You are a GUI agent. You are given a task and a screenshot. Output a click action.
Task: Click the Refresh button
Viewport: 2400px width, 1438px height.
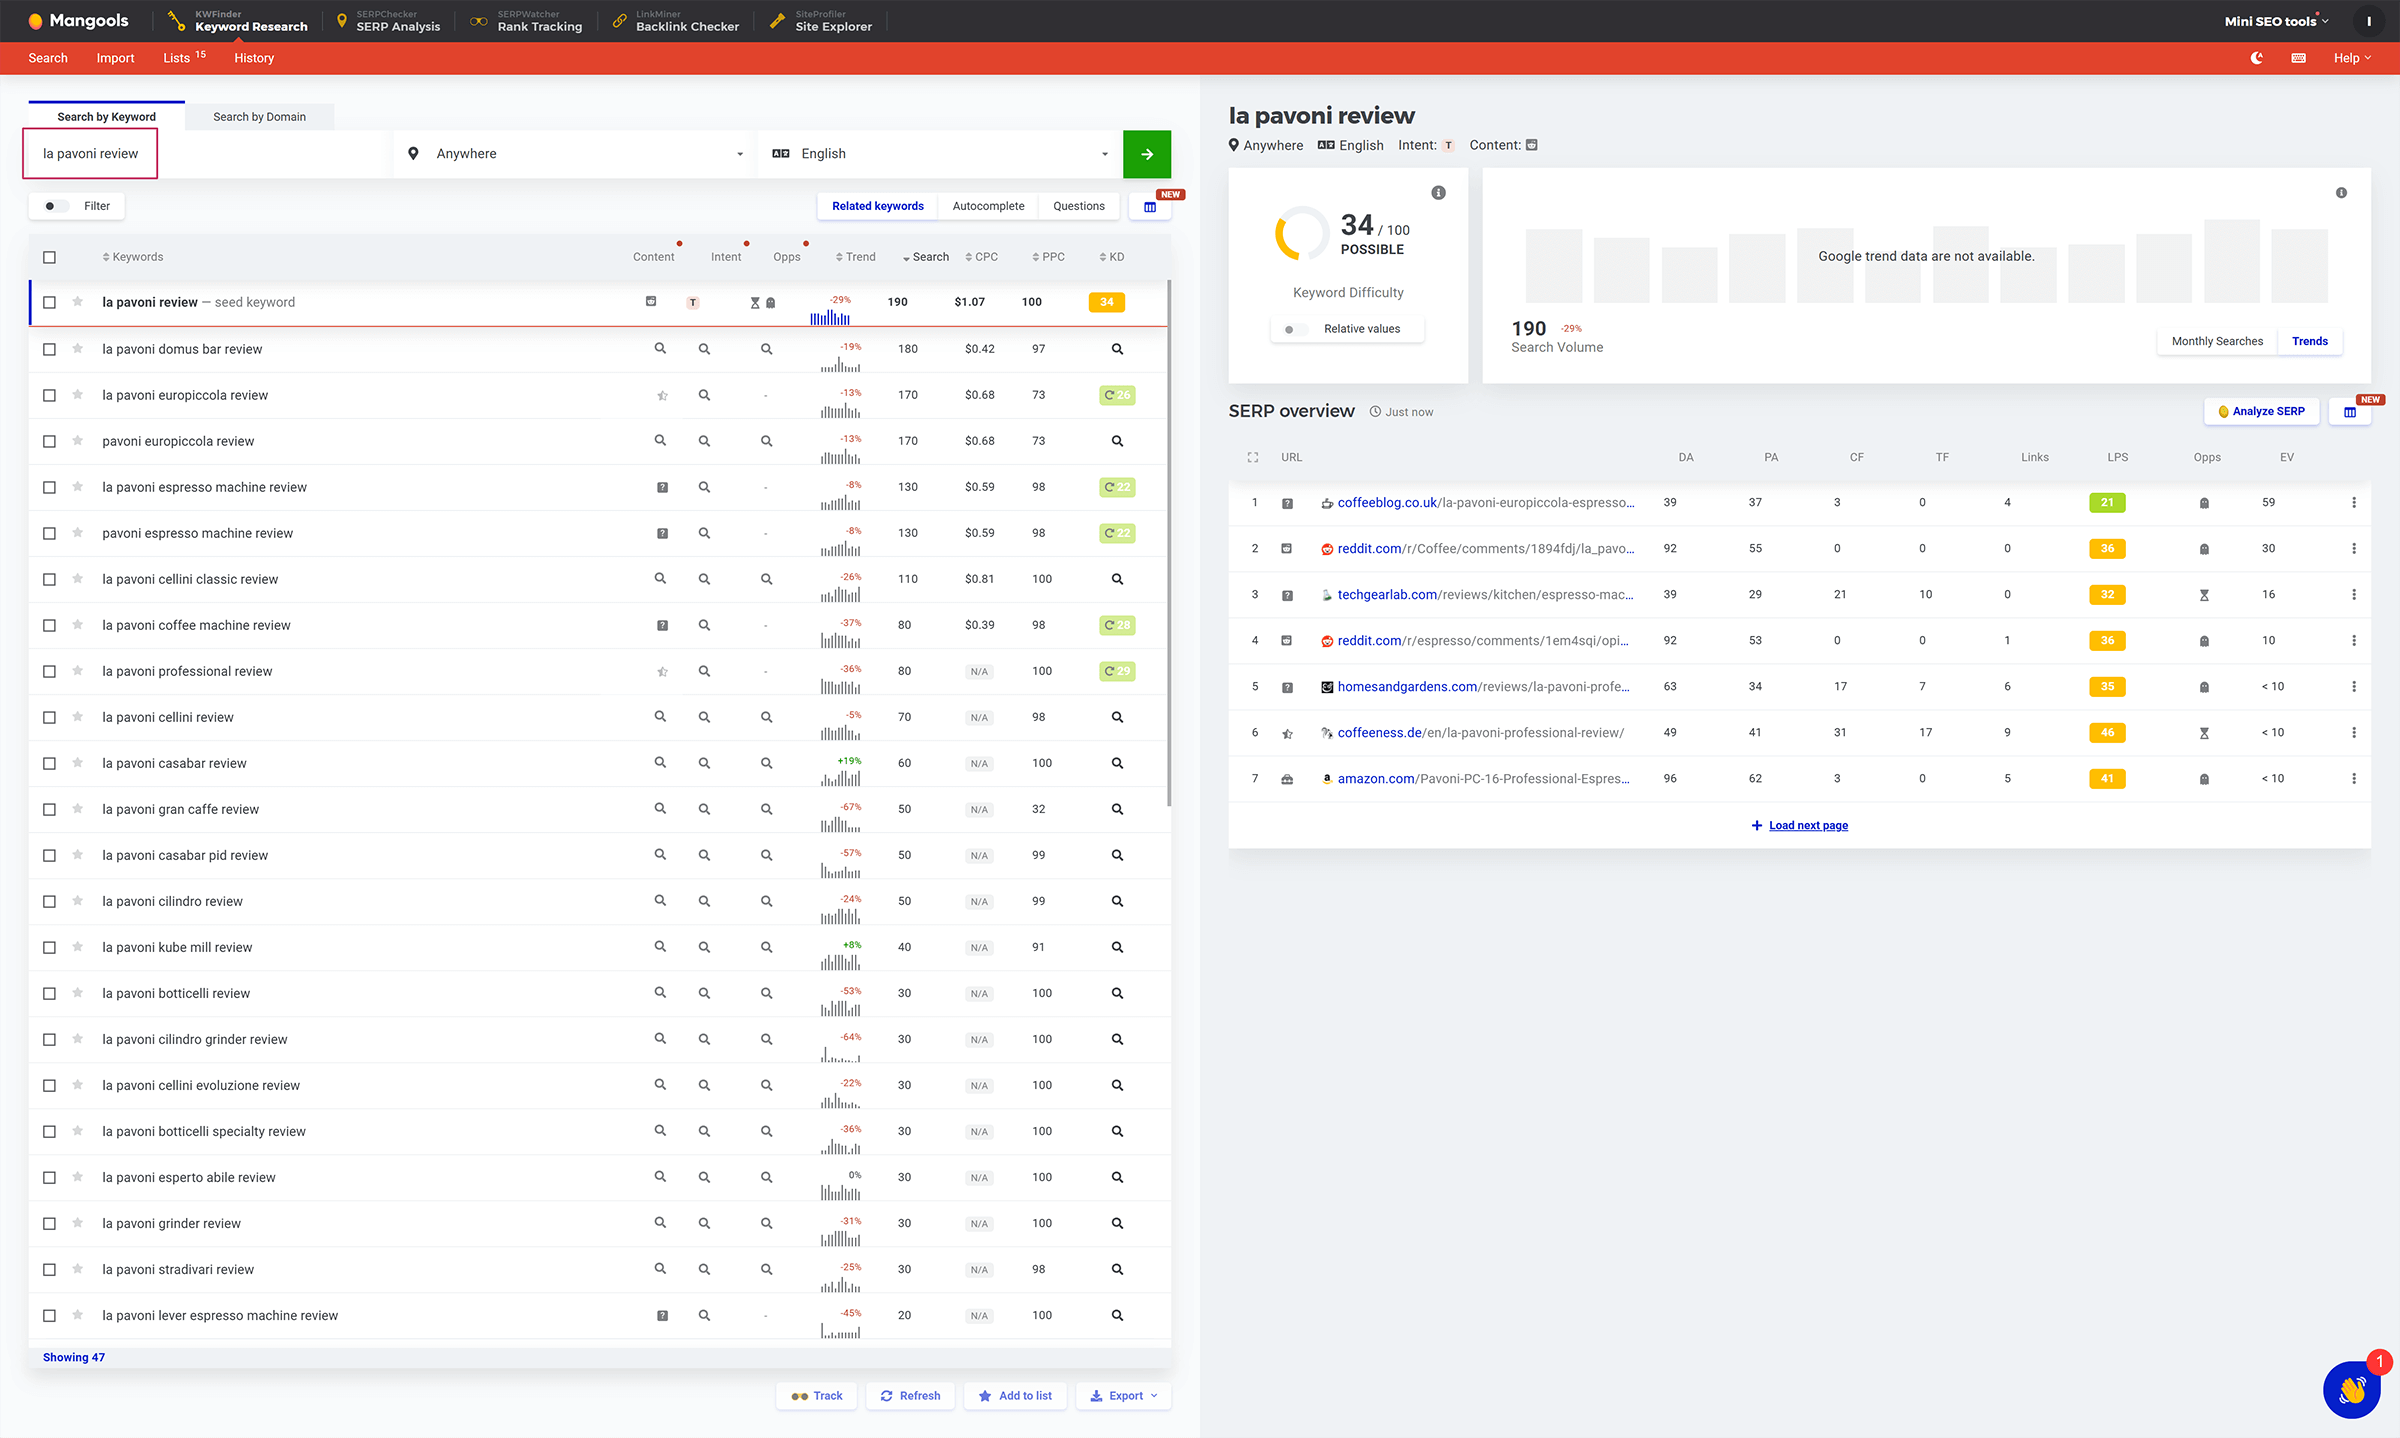point(910,1396)
